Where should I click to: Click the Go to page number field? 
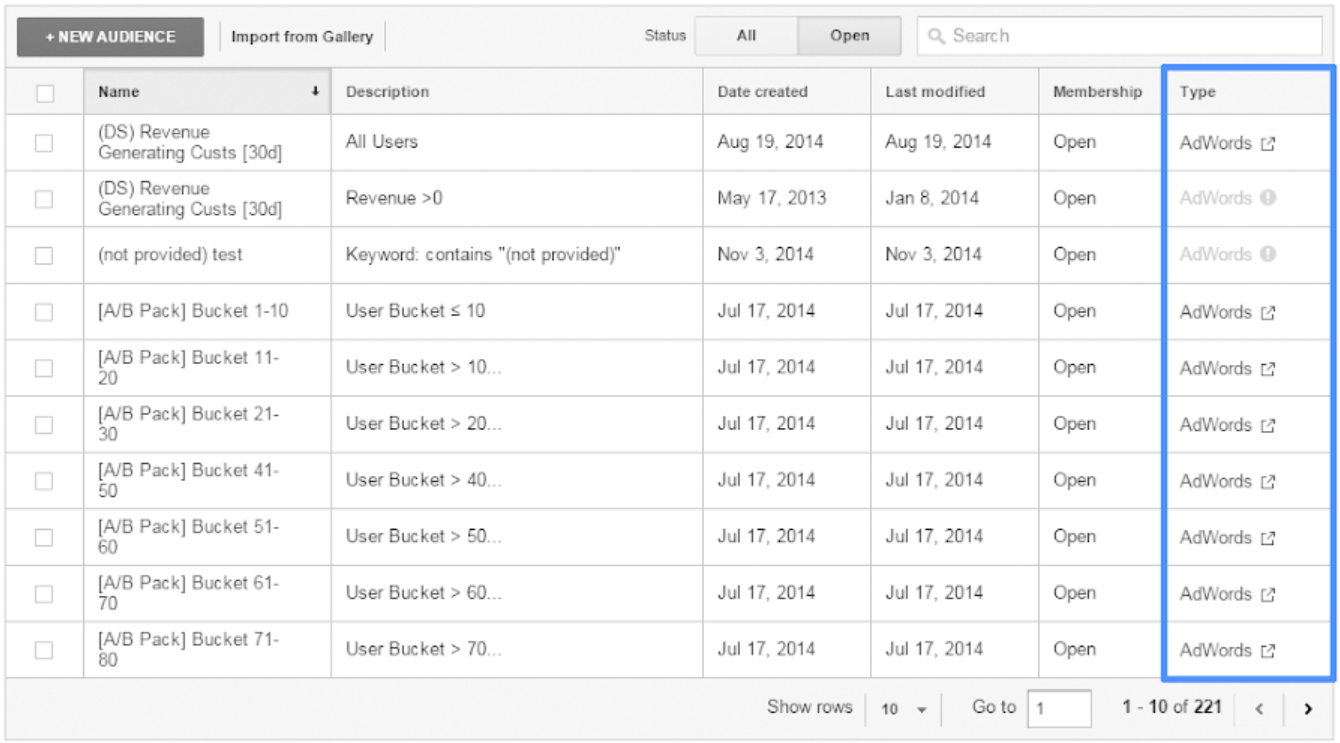pos(1058,708)
